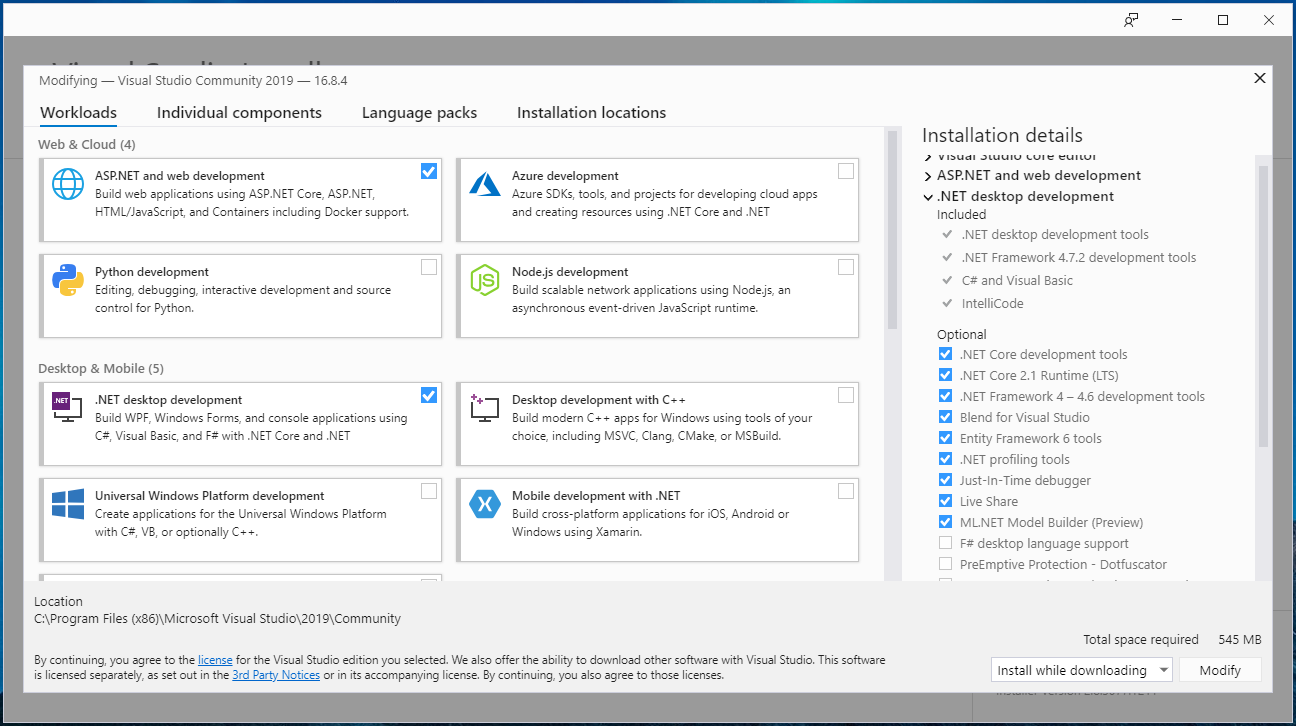Maximize the Visual Studio Installer window
1296x726 pixels.
pos(1223,20)
